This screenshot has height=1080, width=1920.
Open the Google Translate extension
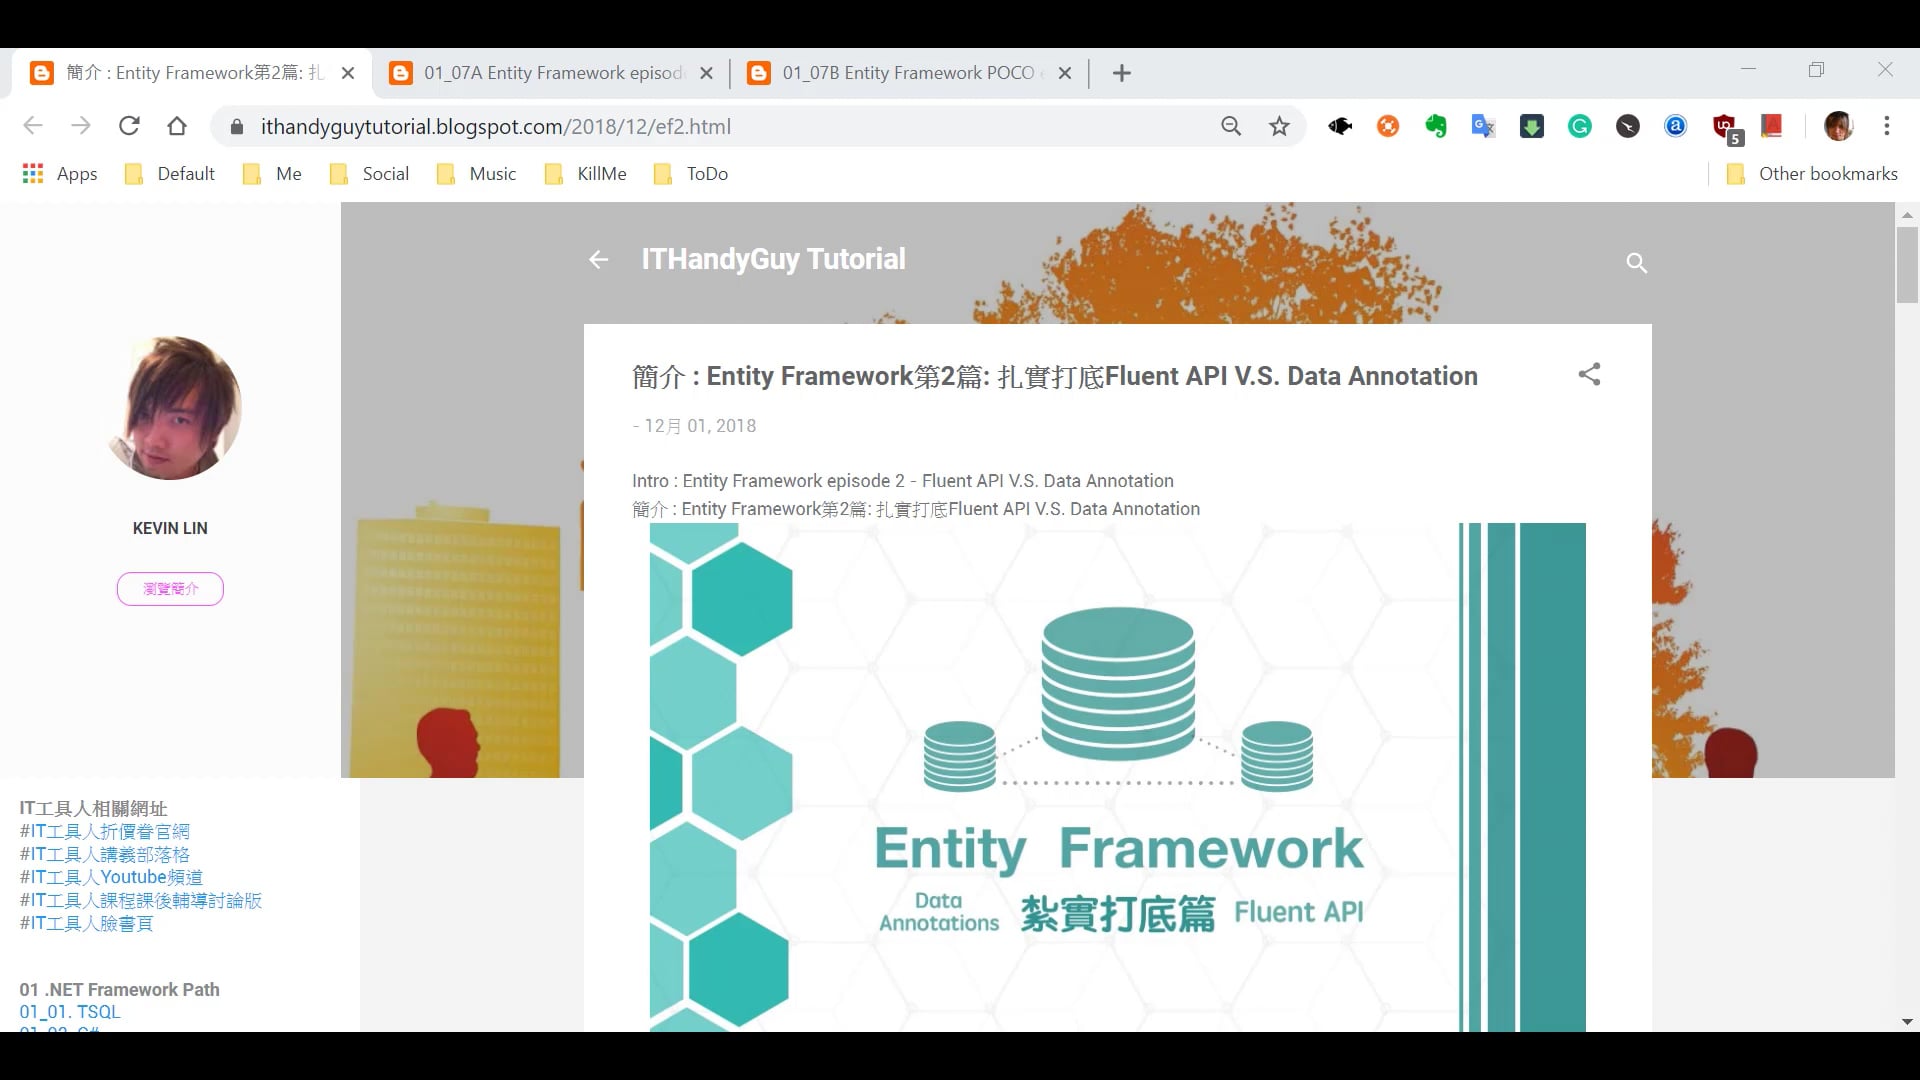click(x=1484, y=126)
